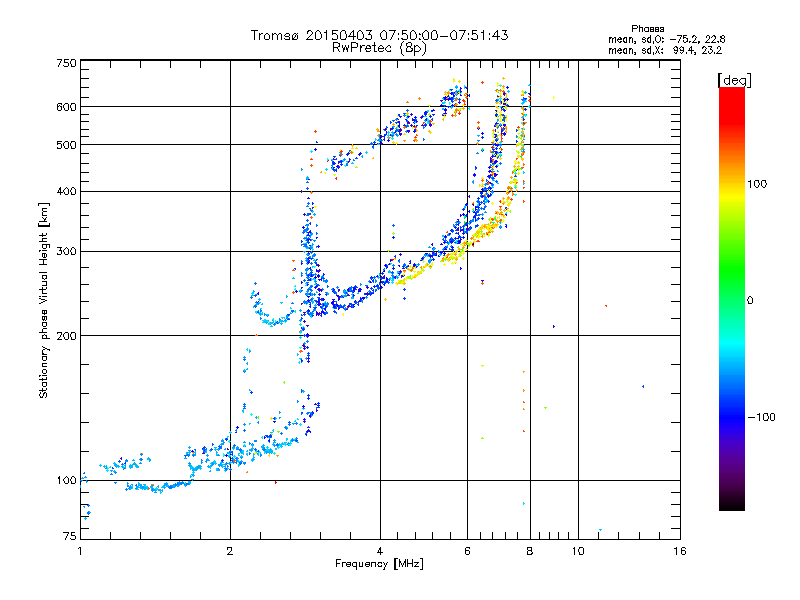Click the x-axis tick label "1"
This screenshot has height=600, width=800.
point(80,551)
